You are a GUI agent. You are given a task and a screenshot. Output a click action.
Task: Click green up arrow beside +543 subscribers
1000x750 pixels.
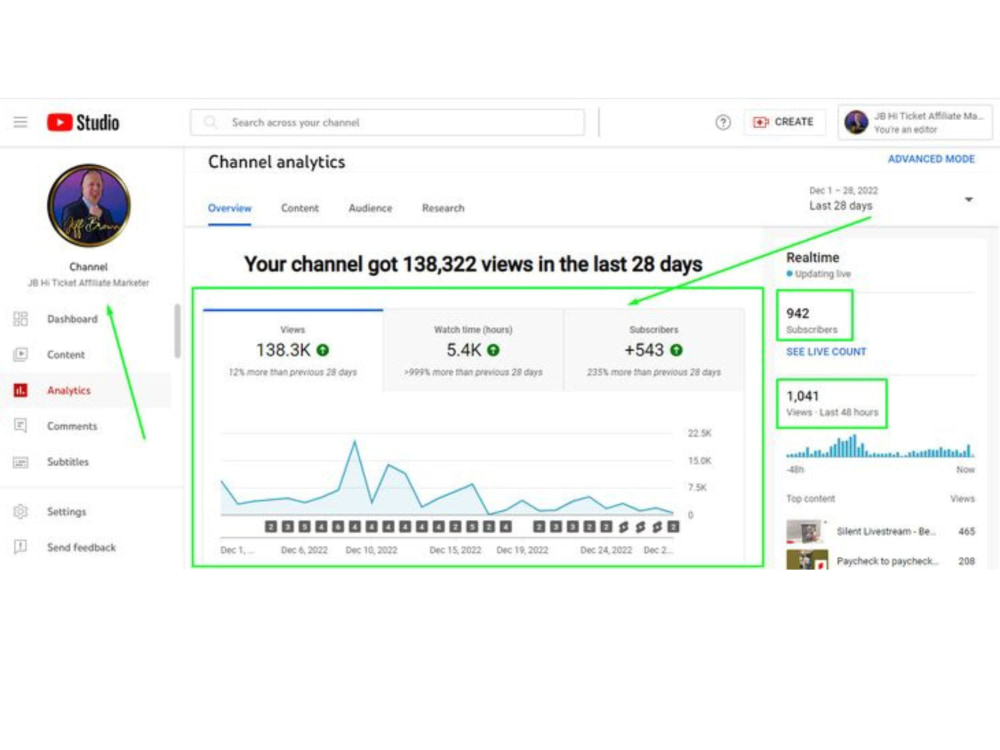677,350
